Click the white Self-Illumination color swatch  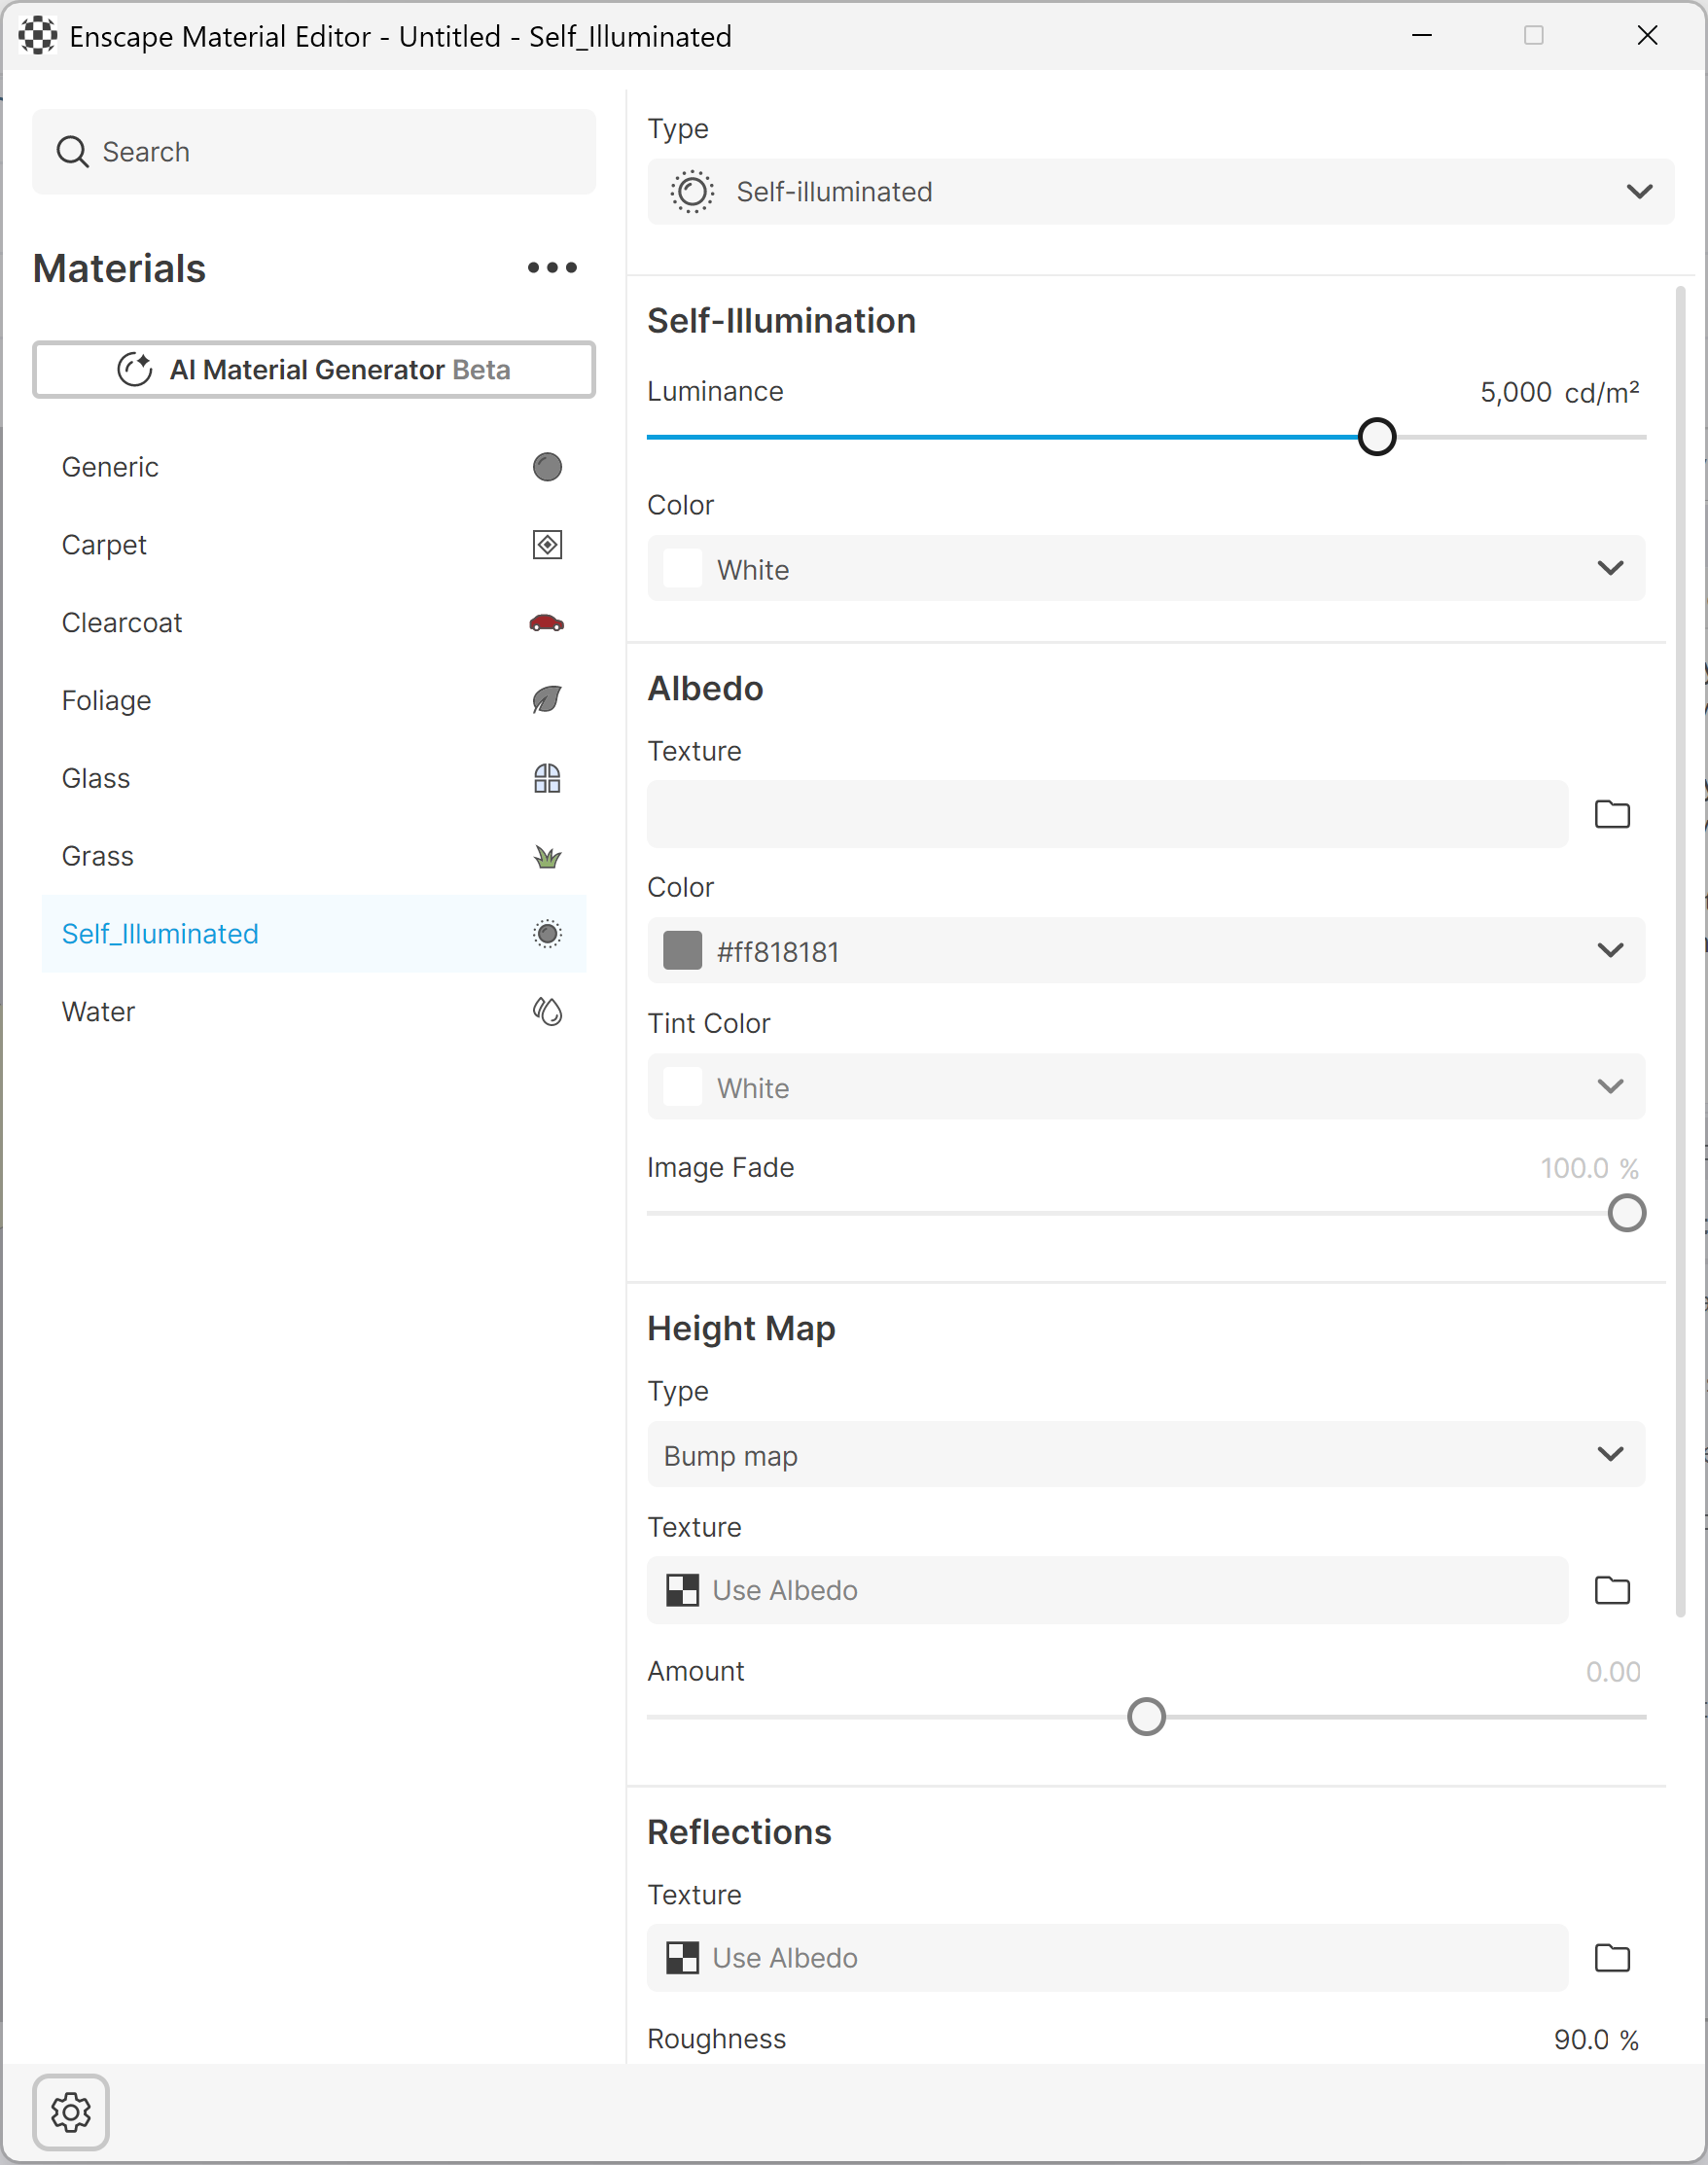[x=683, y=568]
